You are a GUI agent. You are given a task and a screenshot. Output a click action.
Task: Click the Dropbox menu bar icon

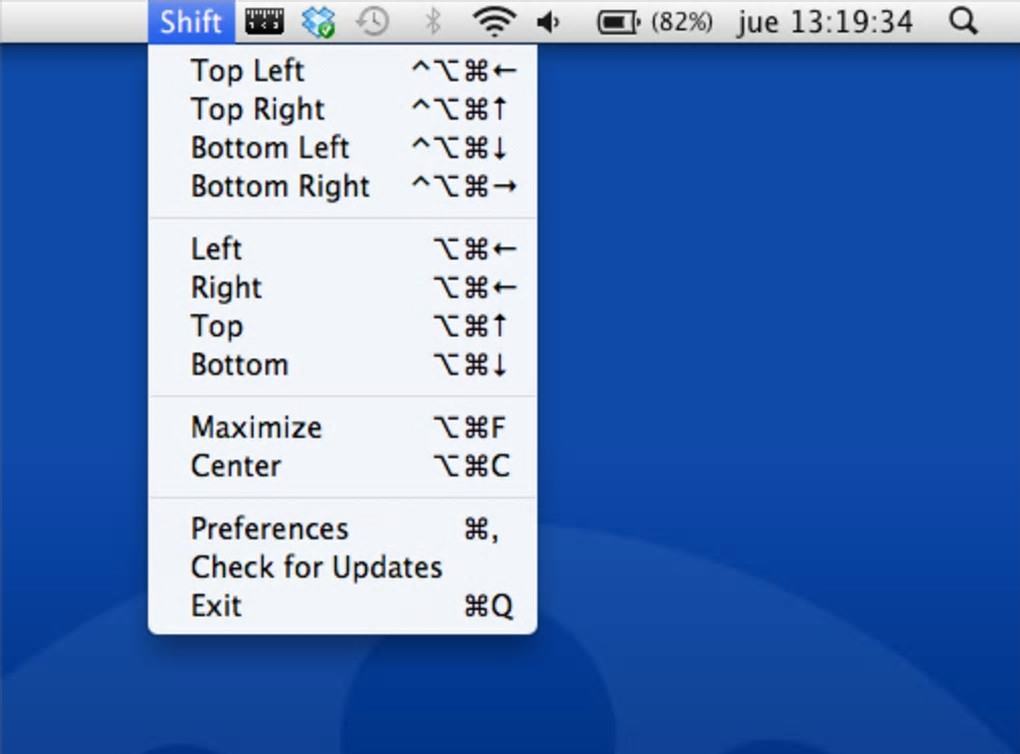[319, 21]
